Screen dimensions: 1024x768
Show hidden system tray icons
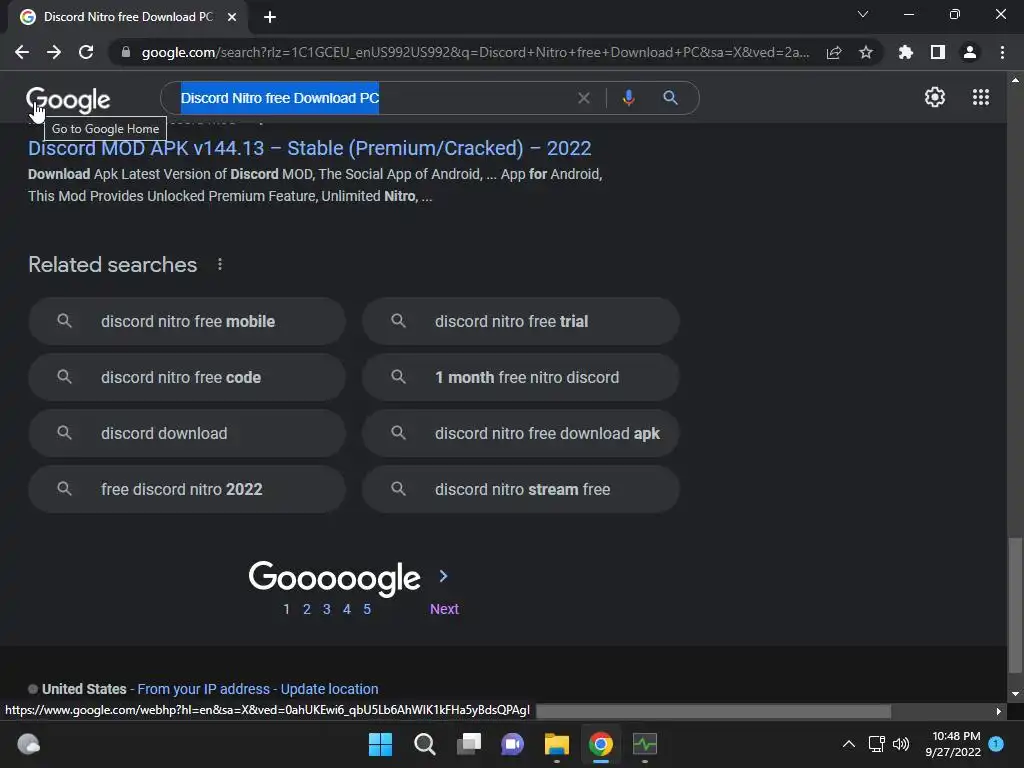[x=848, y=744]
